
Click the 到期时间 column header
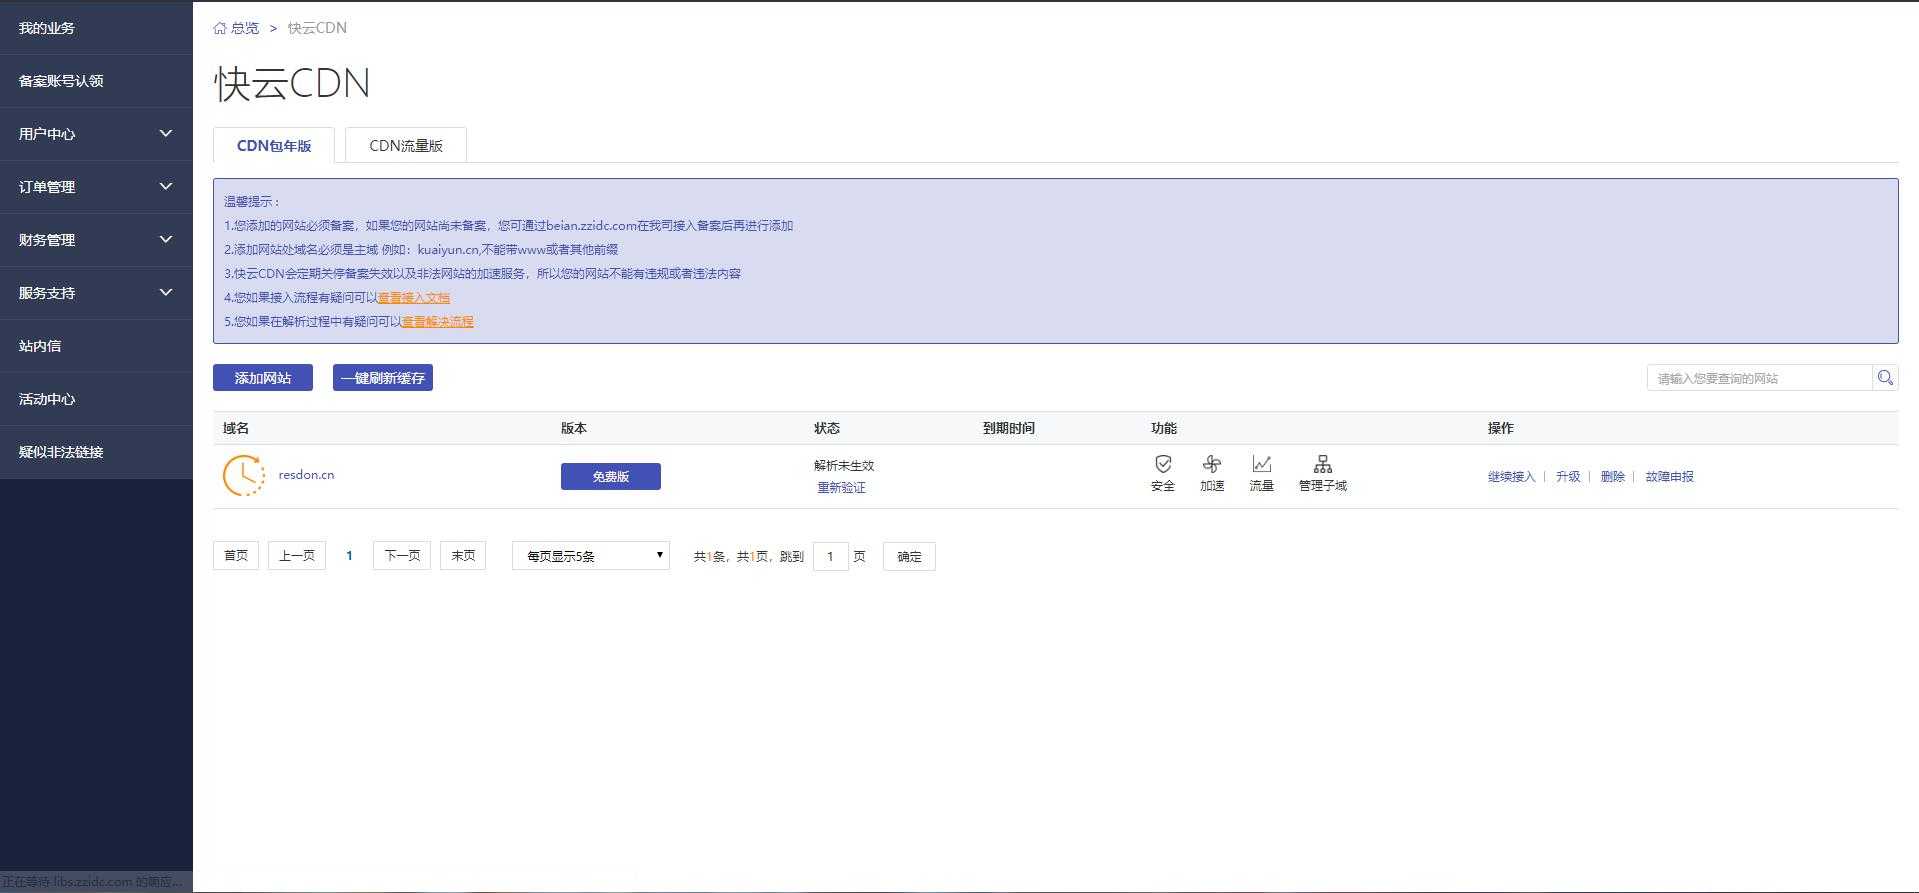[1009, 428]
